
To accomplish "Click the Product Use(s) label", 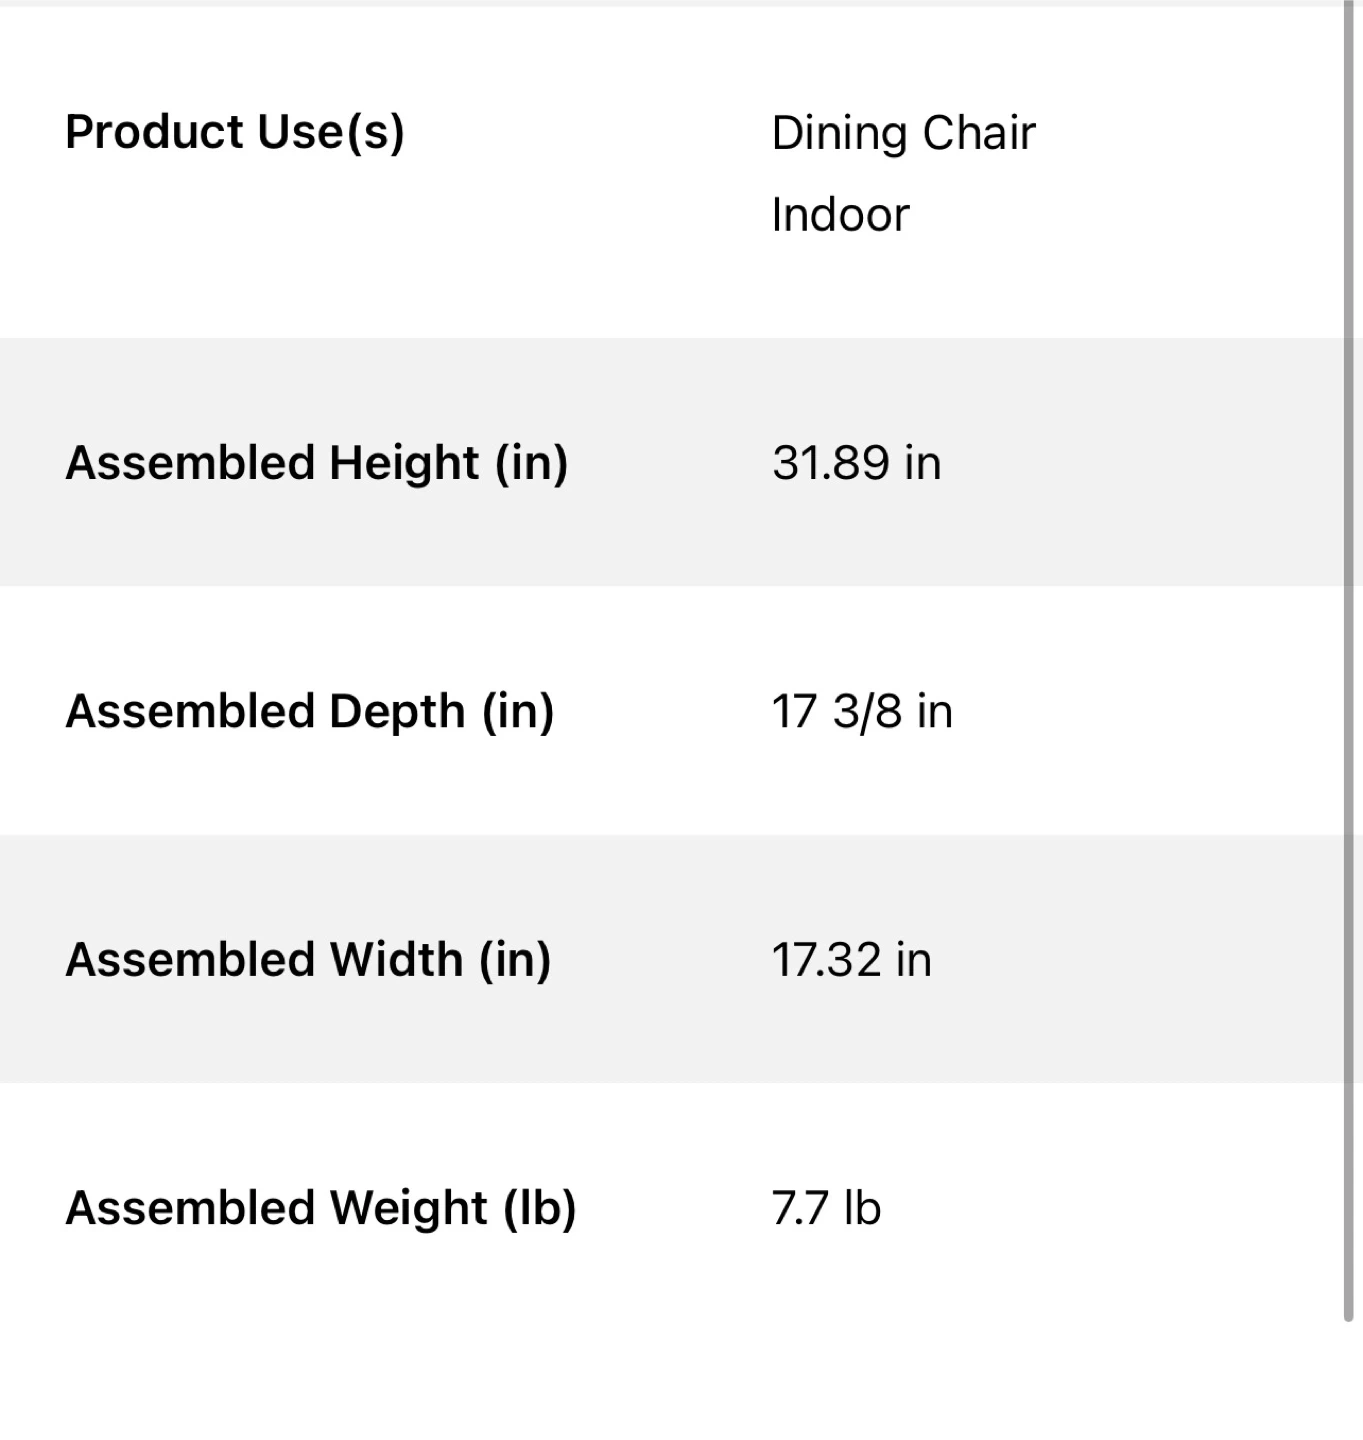I will click(235, 132).
